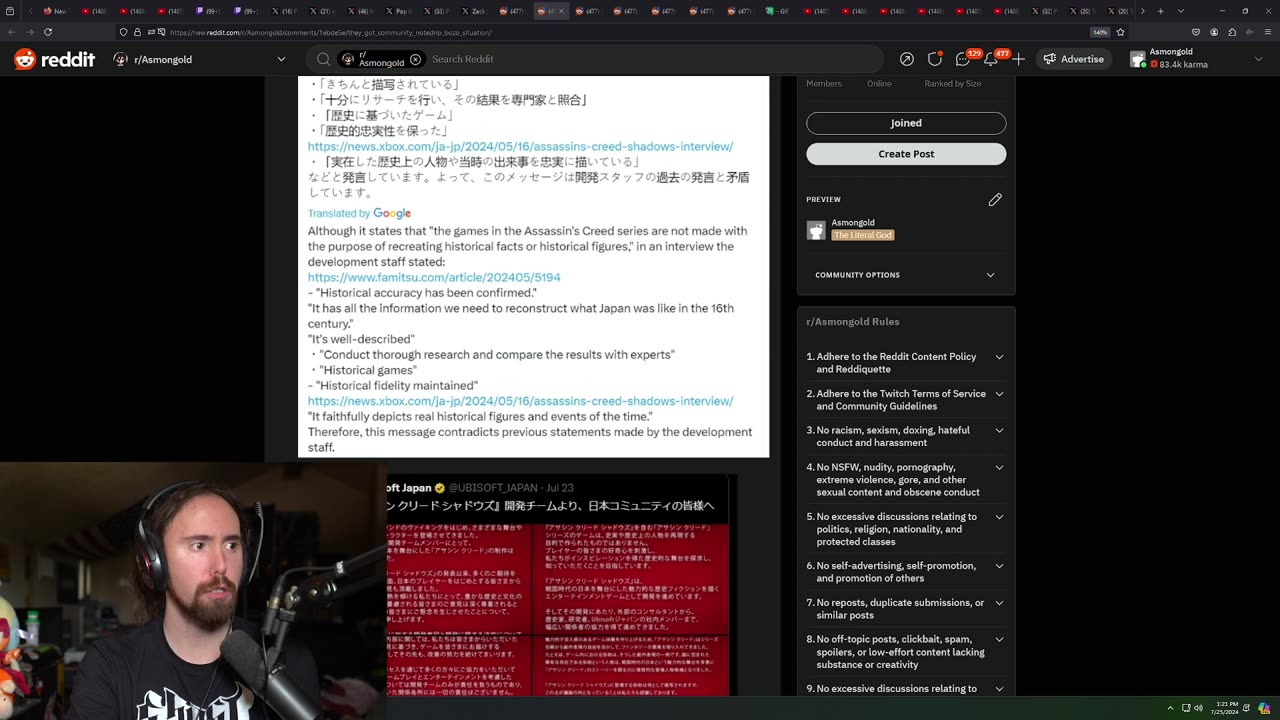Click the browser back arrow
The image size is (1280, 720).
click(x=11, y=32)
